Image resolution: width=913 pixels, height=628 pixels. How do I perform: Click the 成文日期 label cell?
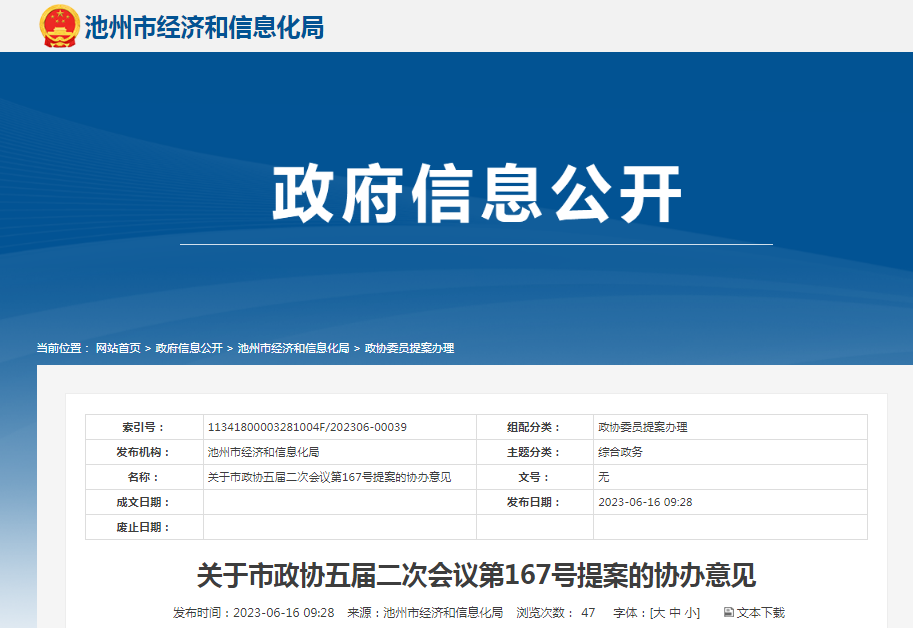(x=144, y=502)
